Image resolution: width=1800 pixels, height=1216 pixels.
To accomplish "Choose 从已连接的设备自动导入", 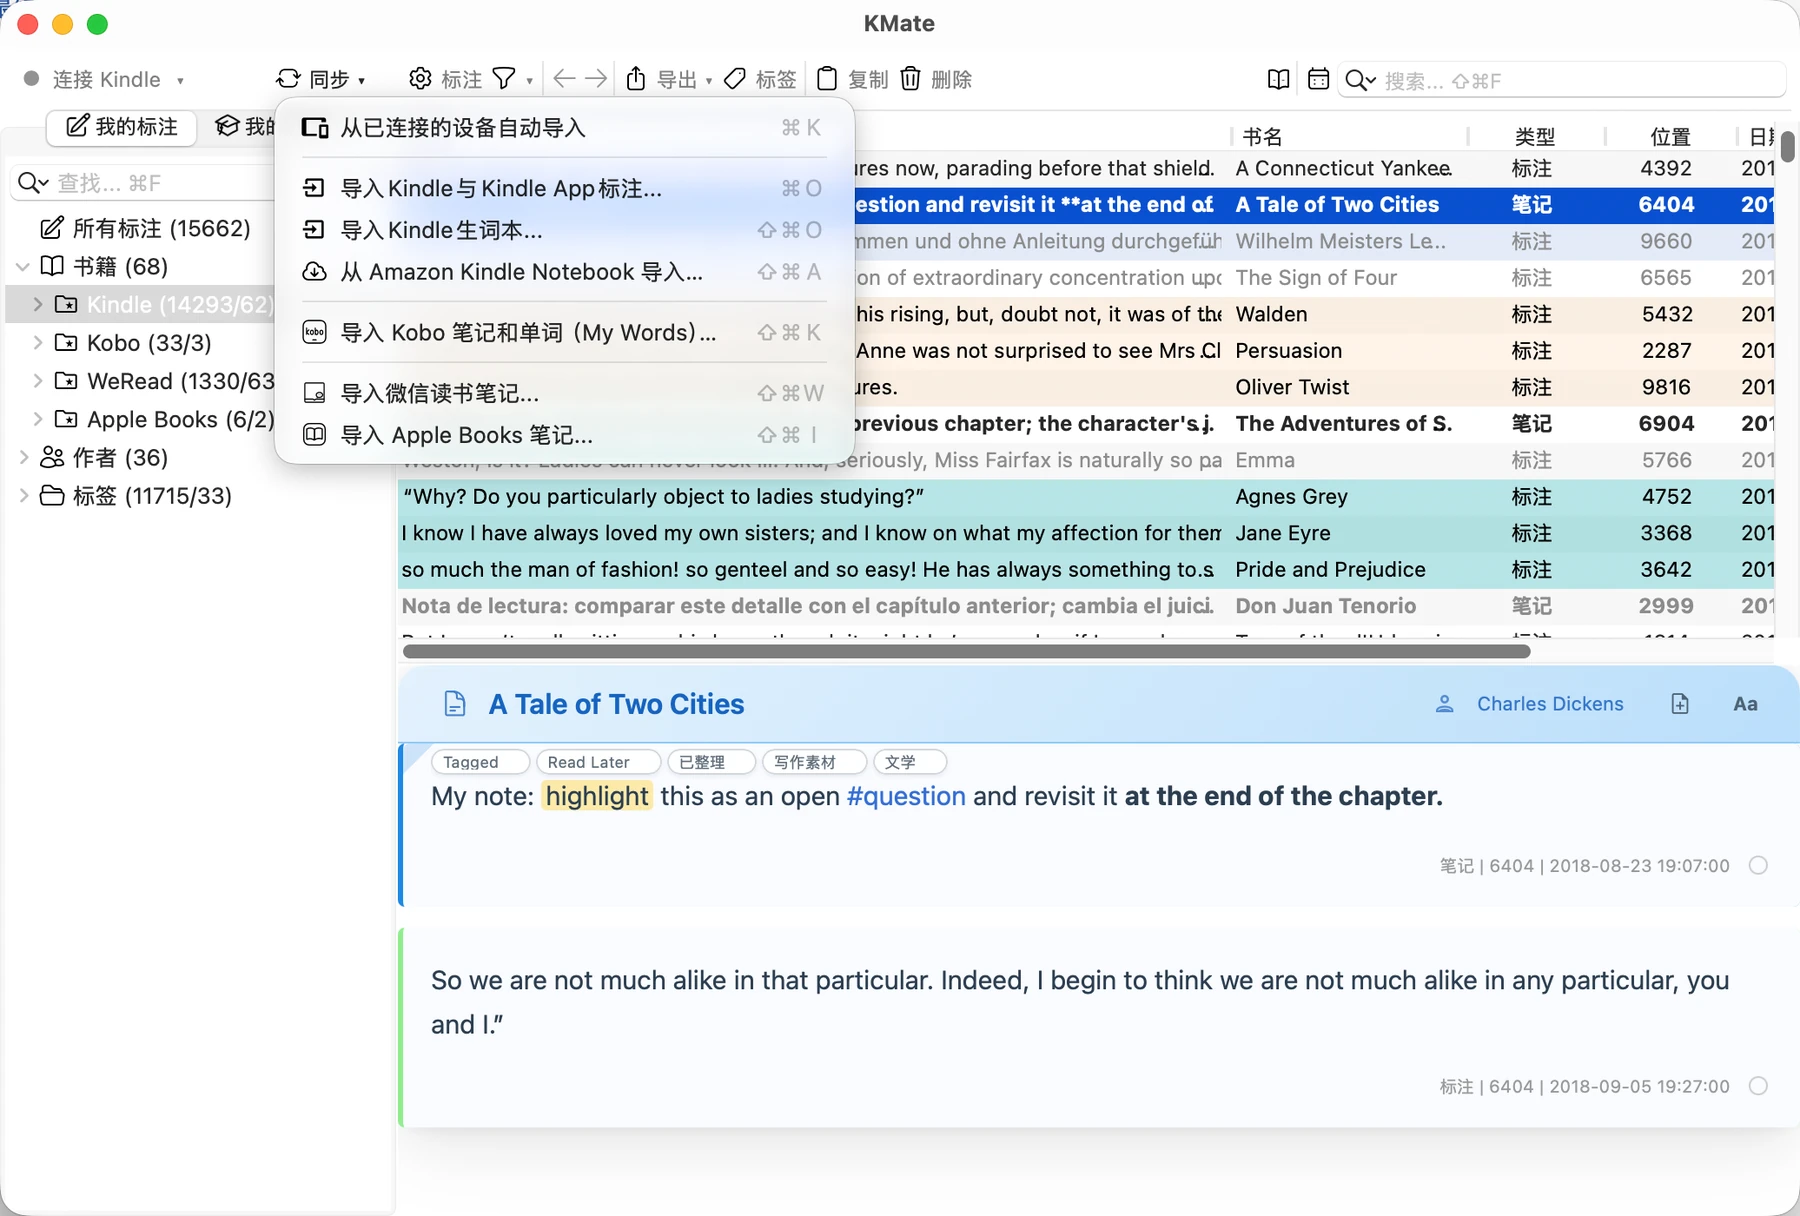I will pos(564,128).
